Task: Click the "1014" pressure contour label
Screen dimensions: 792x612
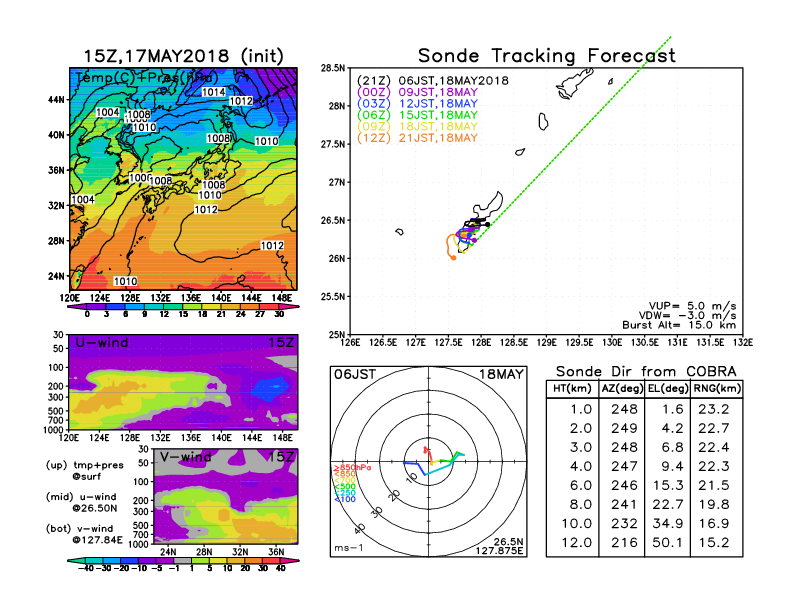Action: pos(214,92)
